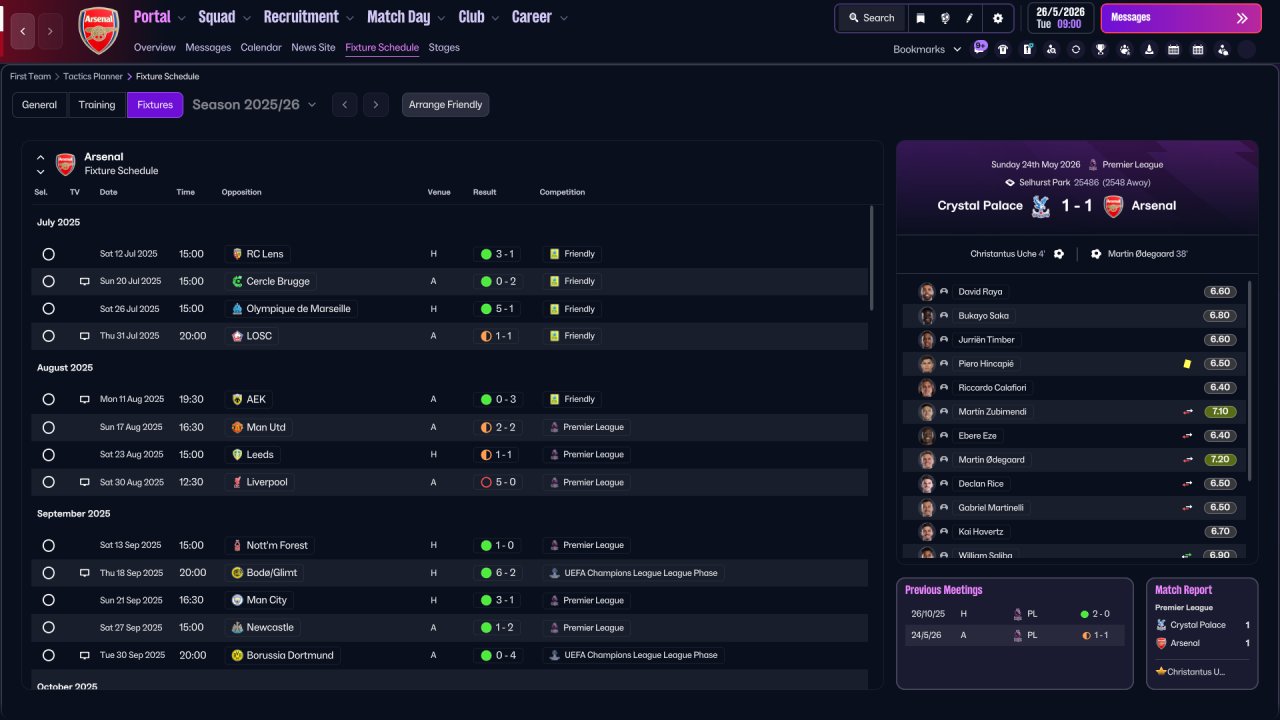
Task: Click the Arsenal crest in the match summary
Action: [x=1113, y=206]
